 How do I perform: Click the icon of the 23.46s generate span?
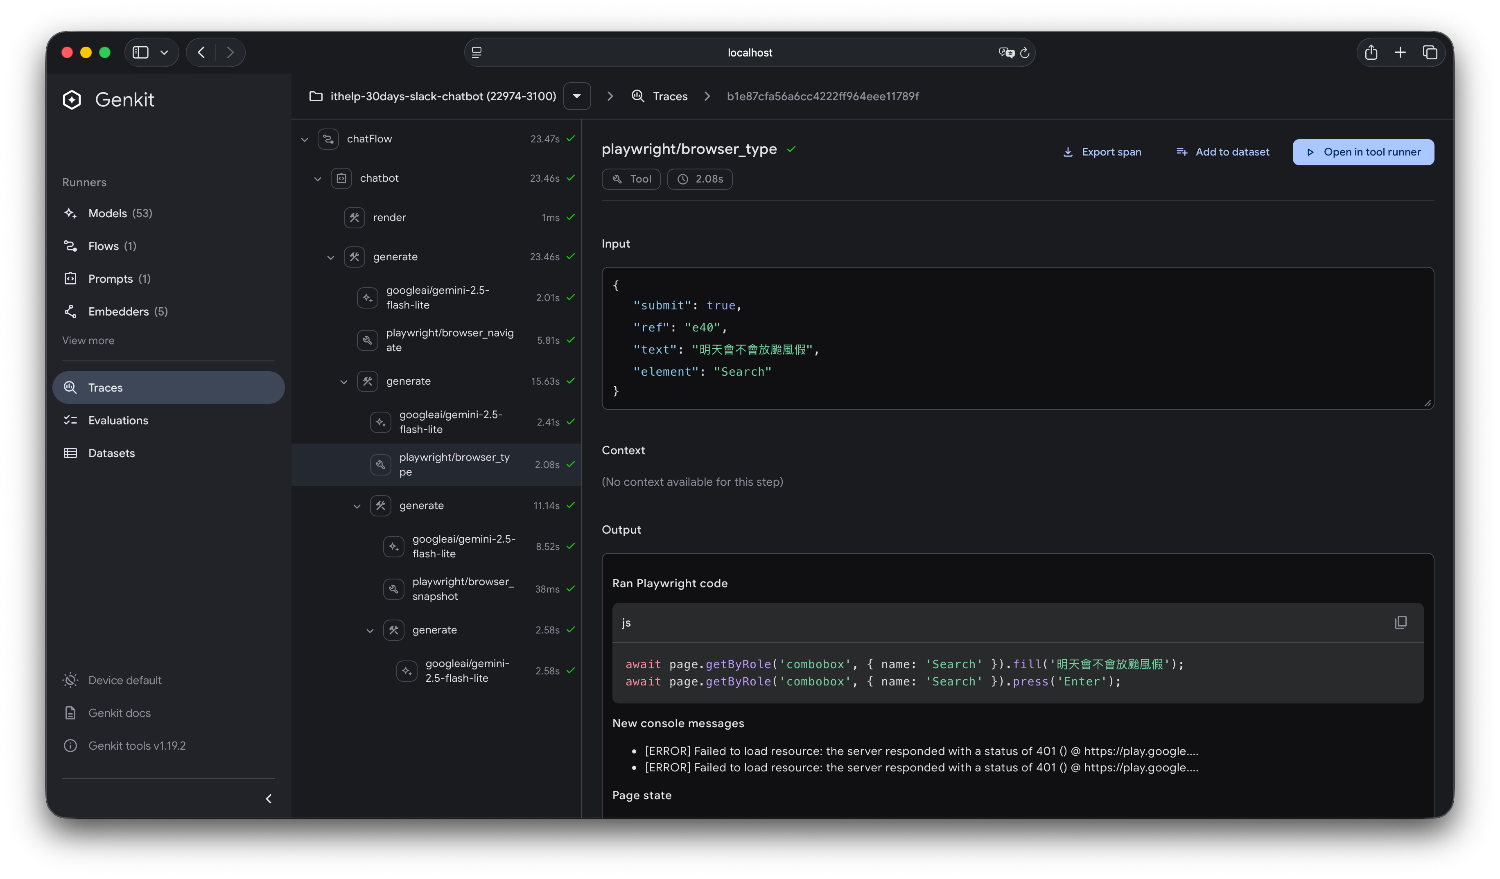(354, 258)
